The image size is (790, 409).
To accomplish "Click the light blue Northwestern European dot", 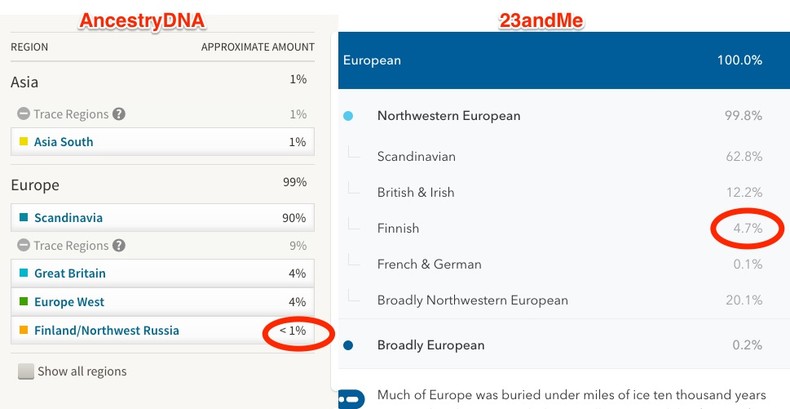I will point(348,116).
